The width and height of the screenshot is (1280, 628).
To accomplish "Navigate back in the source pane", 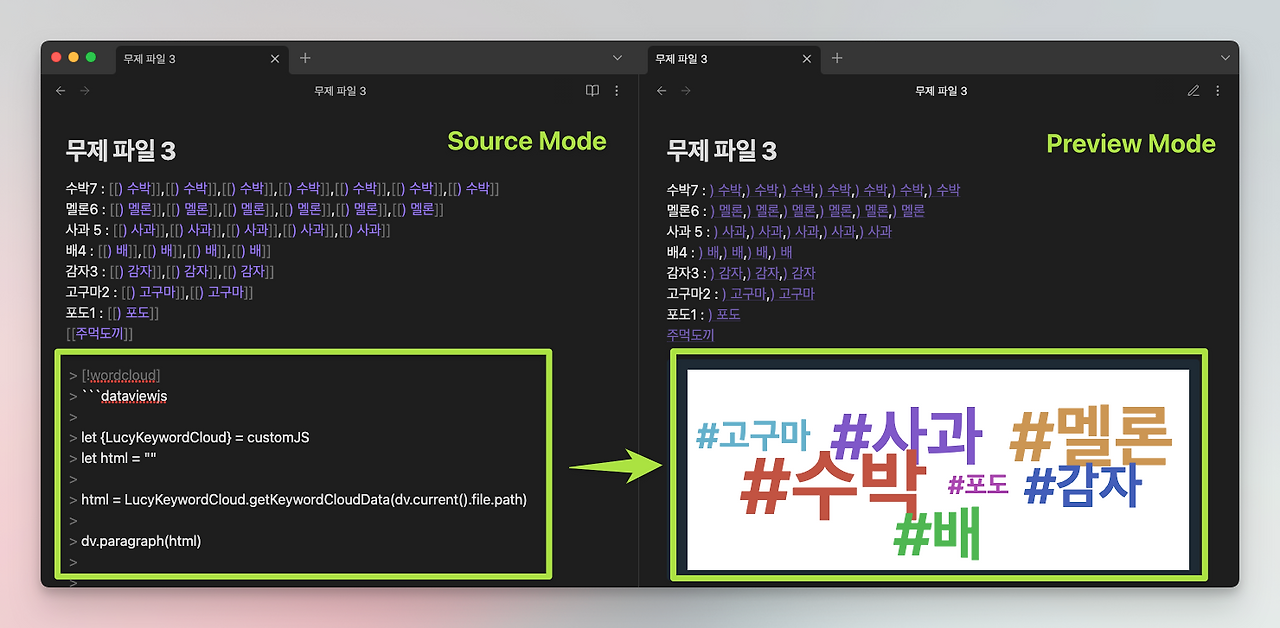I will tap(61, 91).
